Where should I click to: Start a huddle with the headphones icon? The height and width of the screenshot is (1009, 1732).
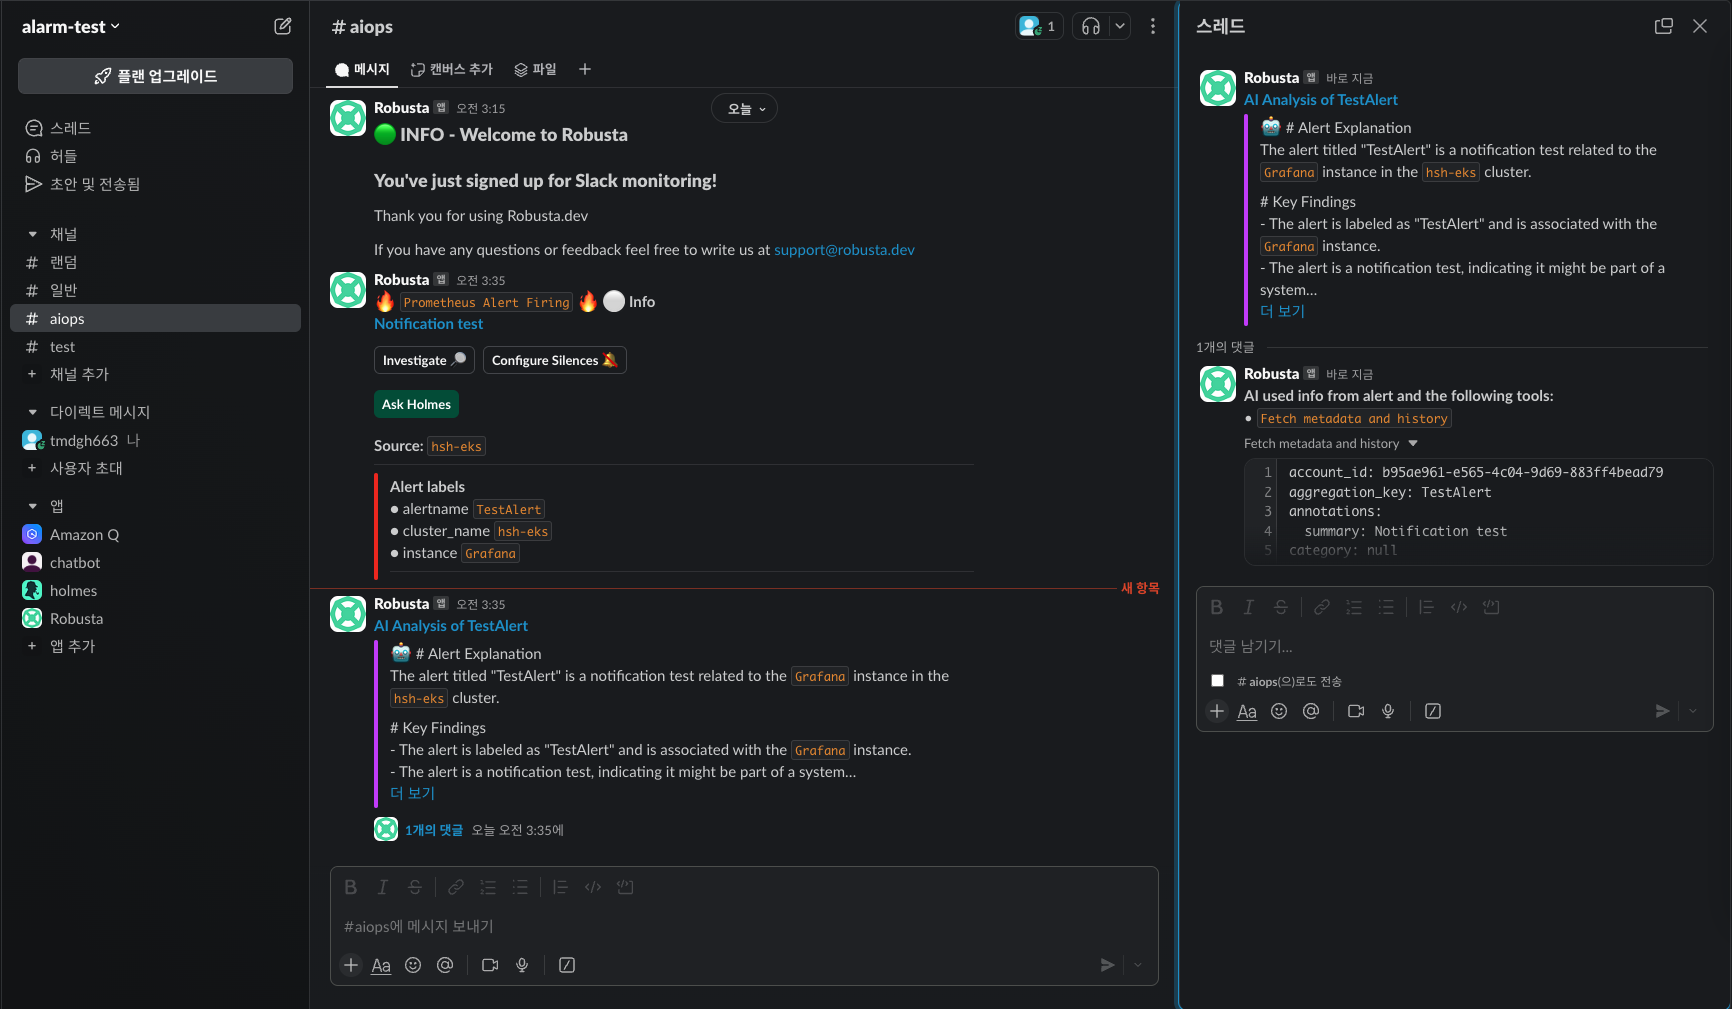pyautogui.click(x=1091, y=26)
